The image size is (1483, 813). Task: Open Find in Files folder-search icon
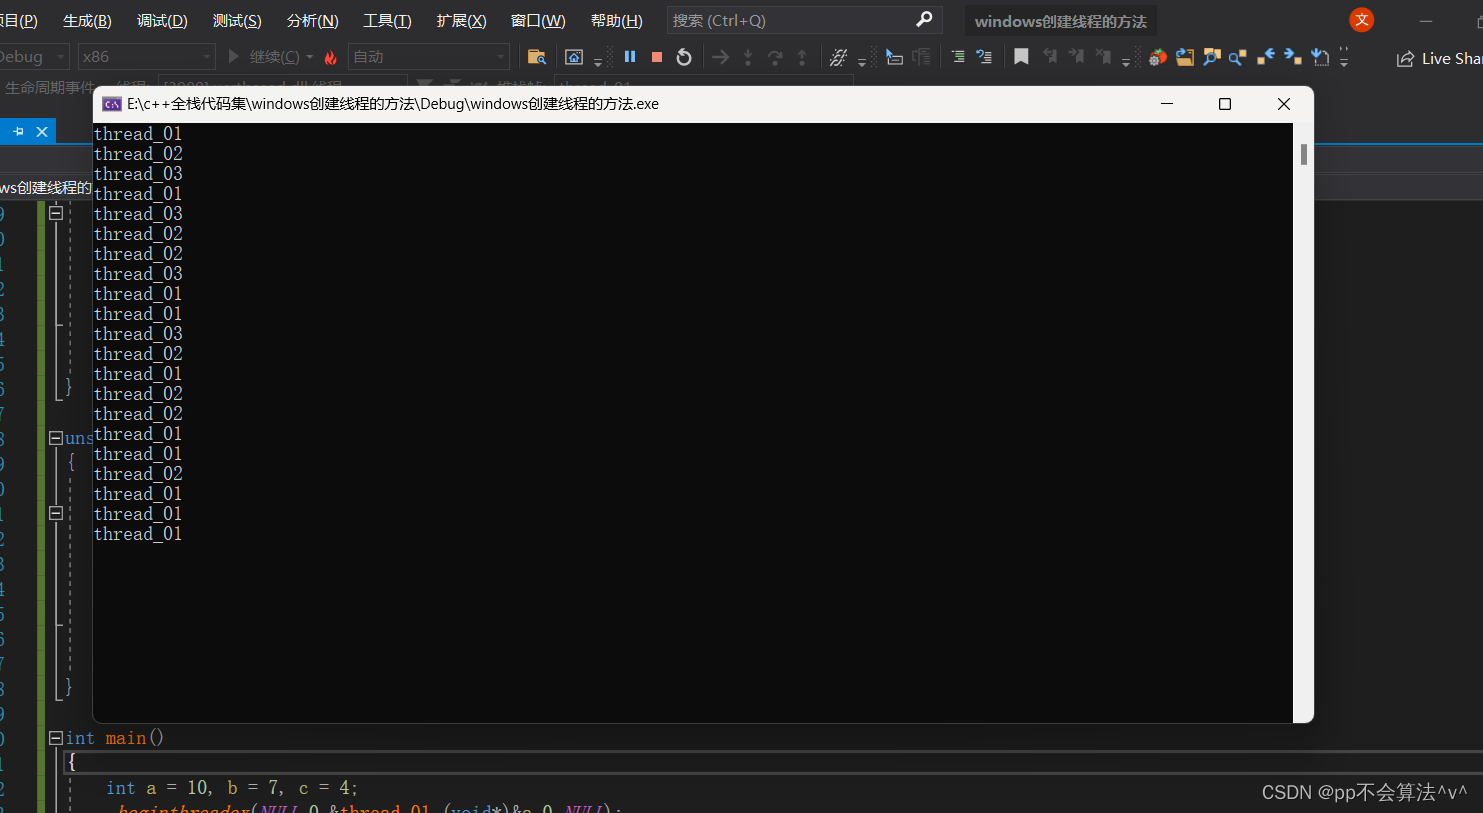click(537, 57)
